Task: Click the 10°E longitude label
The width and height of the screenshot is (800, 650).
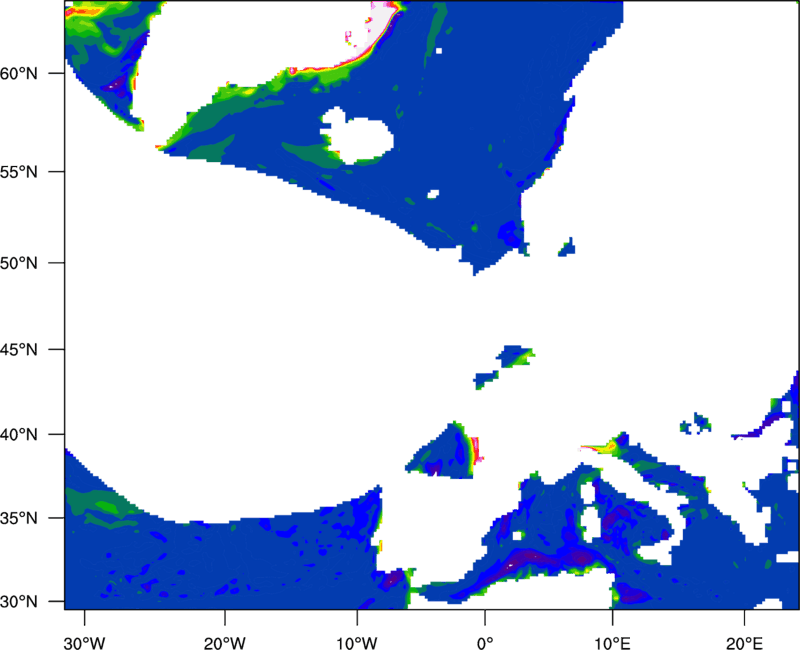Action: click(612, 643)
